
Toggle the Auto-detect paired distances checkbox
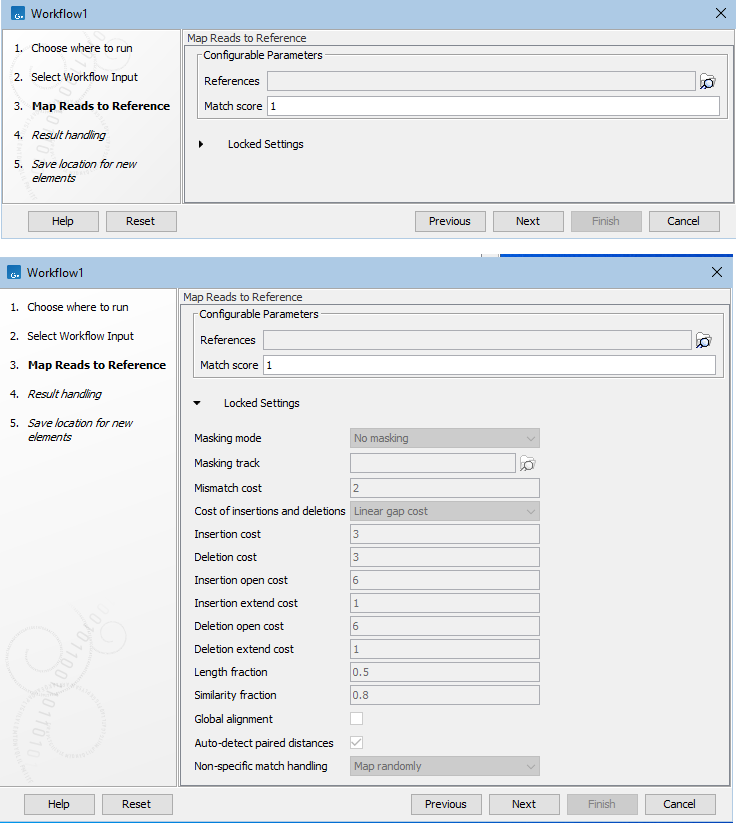click(357, 743)
